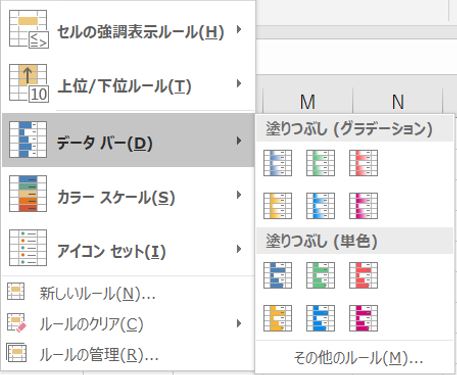Open セルの強調表示ルール(H) submenu

point(128,29)
